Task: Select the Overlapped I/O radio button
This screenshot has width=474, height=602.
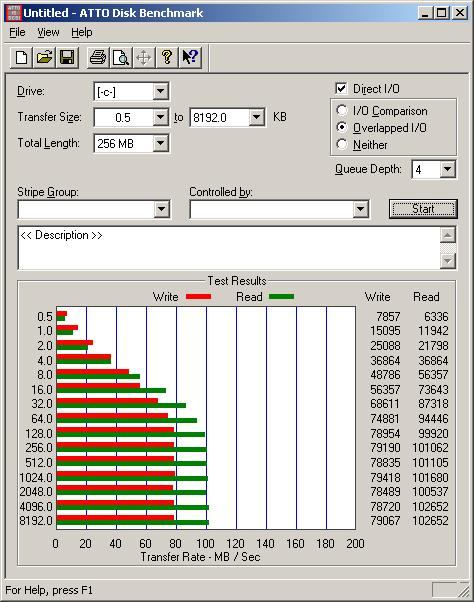Action: pyautogui.click(x=342, y=127)
